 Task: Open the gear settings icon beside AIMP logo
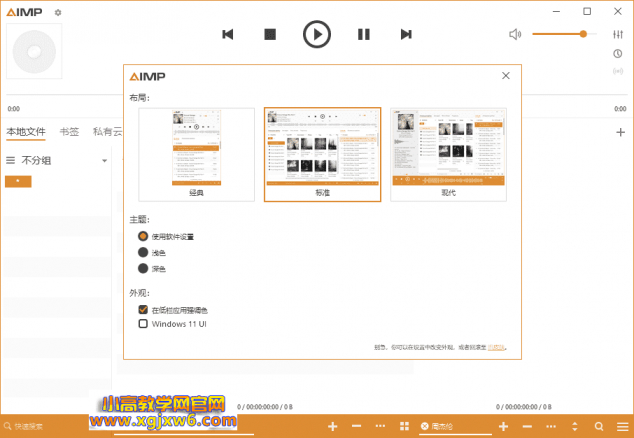[58, 13]
